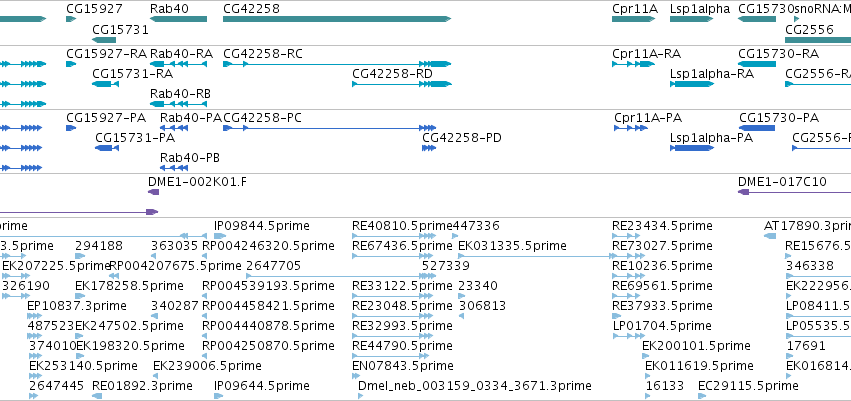Image resolution: width=851 pixels, height=401 pixels.
Task: Open the CG2556 gene label
Action: (x=809, y=29)
